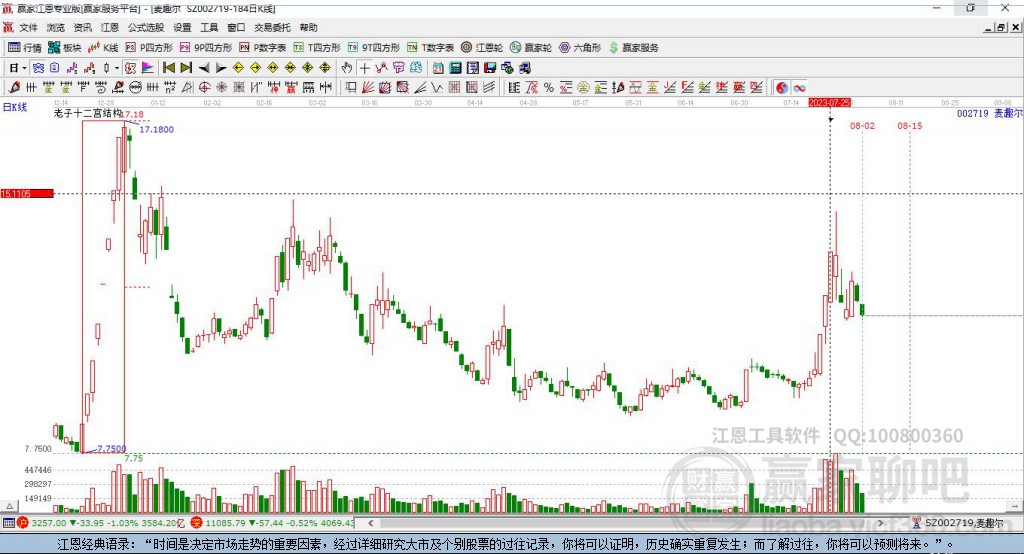
Task: Jump to last bar with skip-forward icon
Action: [186, 68]
